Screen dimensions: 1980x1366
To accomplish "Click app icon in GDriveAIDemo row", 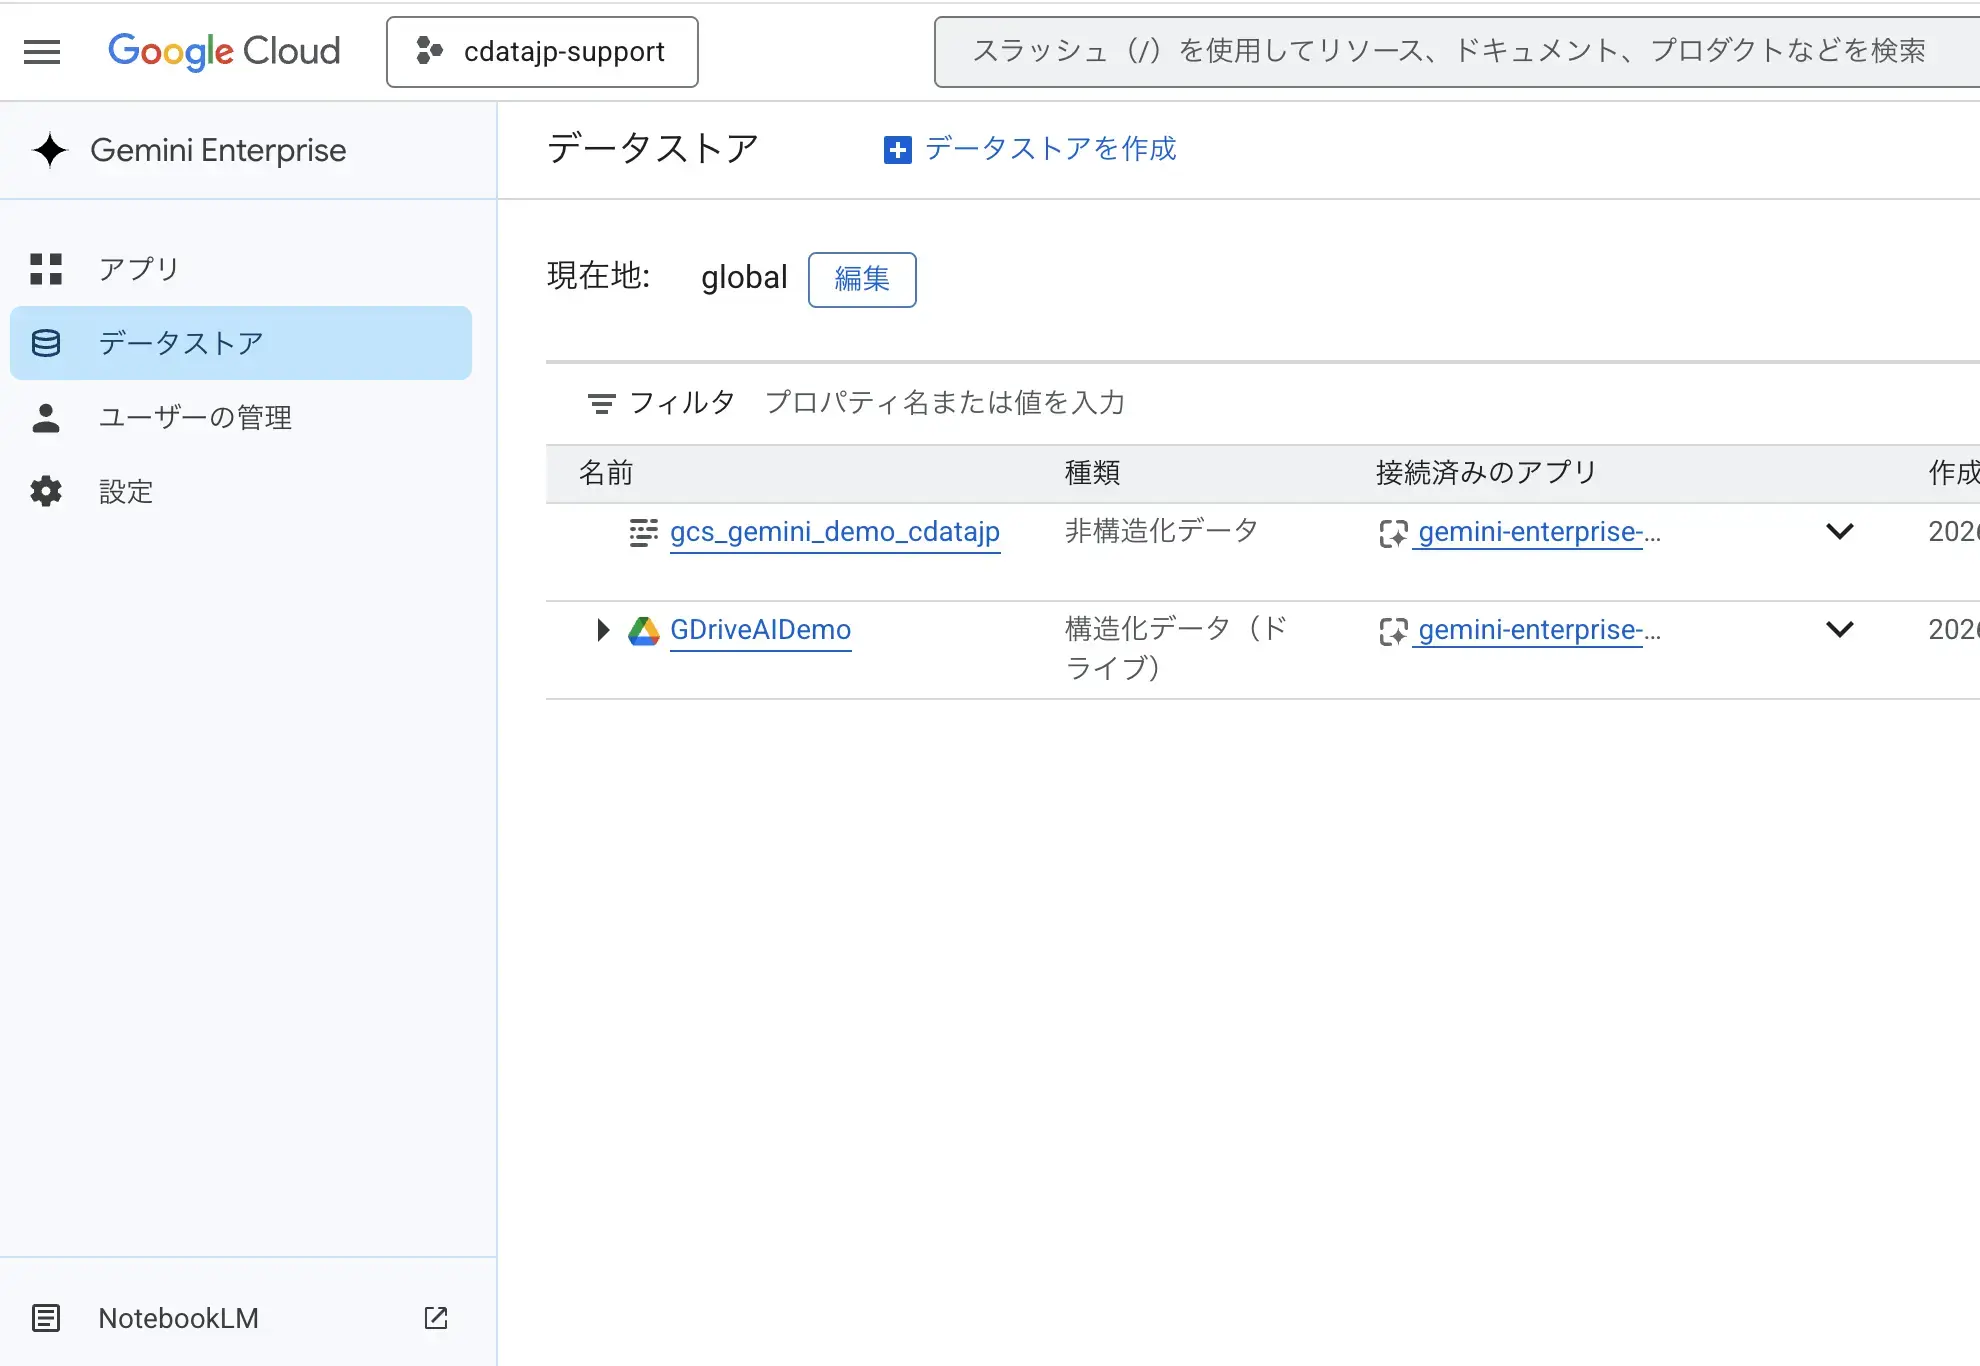I will 1393,631.
